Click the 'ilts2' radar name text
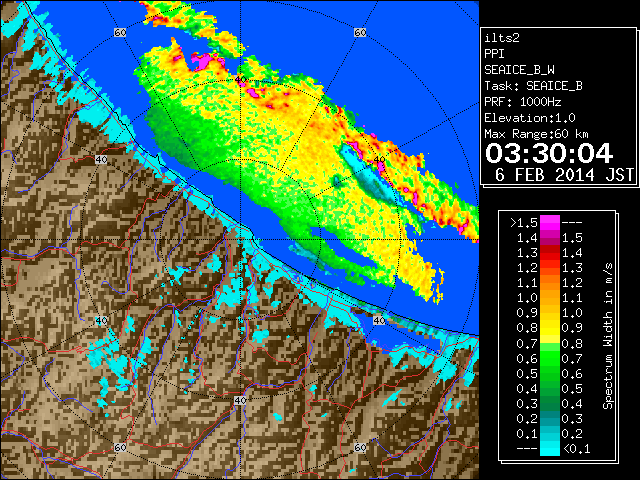Image resolution: width=640 pixels, height=480 pixels. coord(502,38)
